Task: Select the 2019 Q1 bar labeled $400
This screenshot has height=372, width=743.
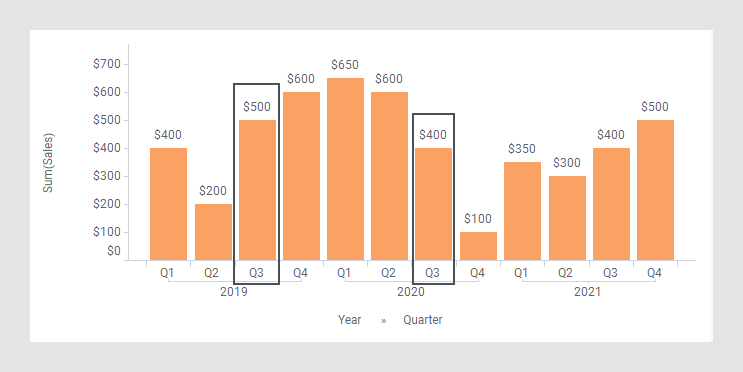Action: [x=168, y=204]
